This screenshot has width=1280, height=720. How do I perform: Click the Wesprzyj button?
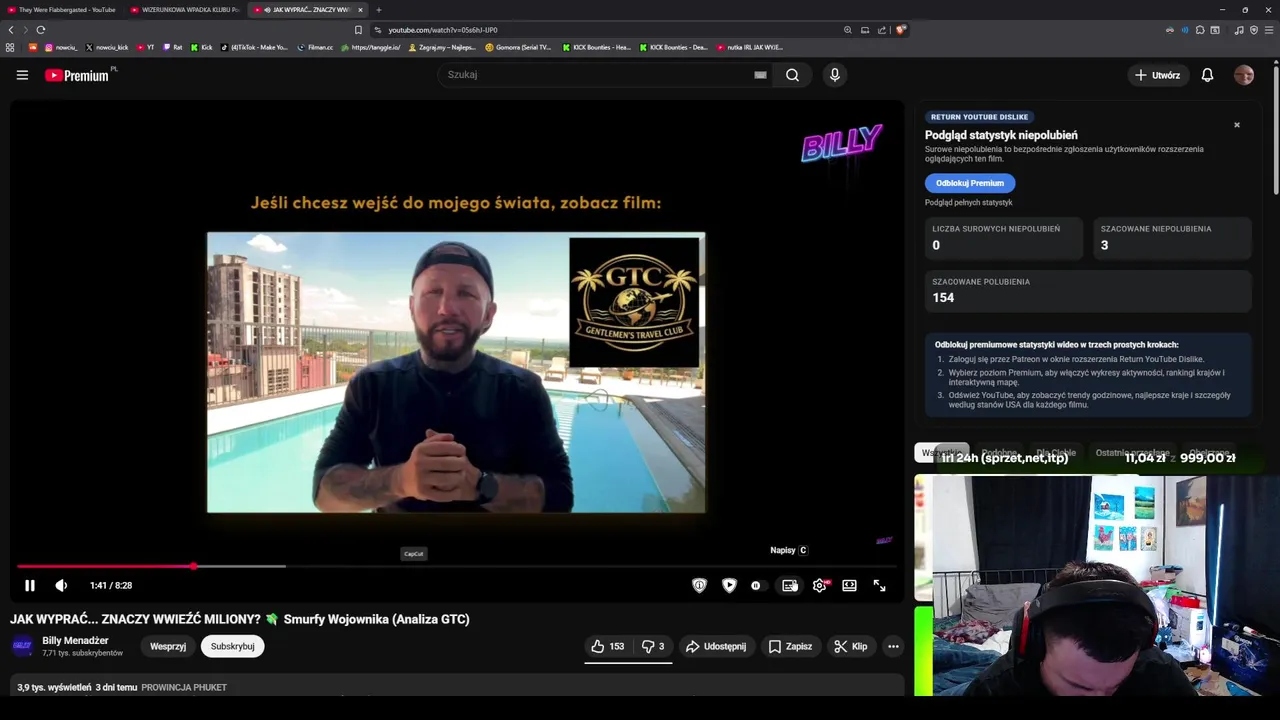coord(168,647)
